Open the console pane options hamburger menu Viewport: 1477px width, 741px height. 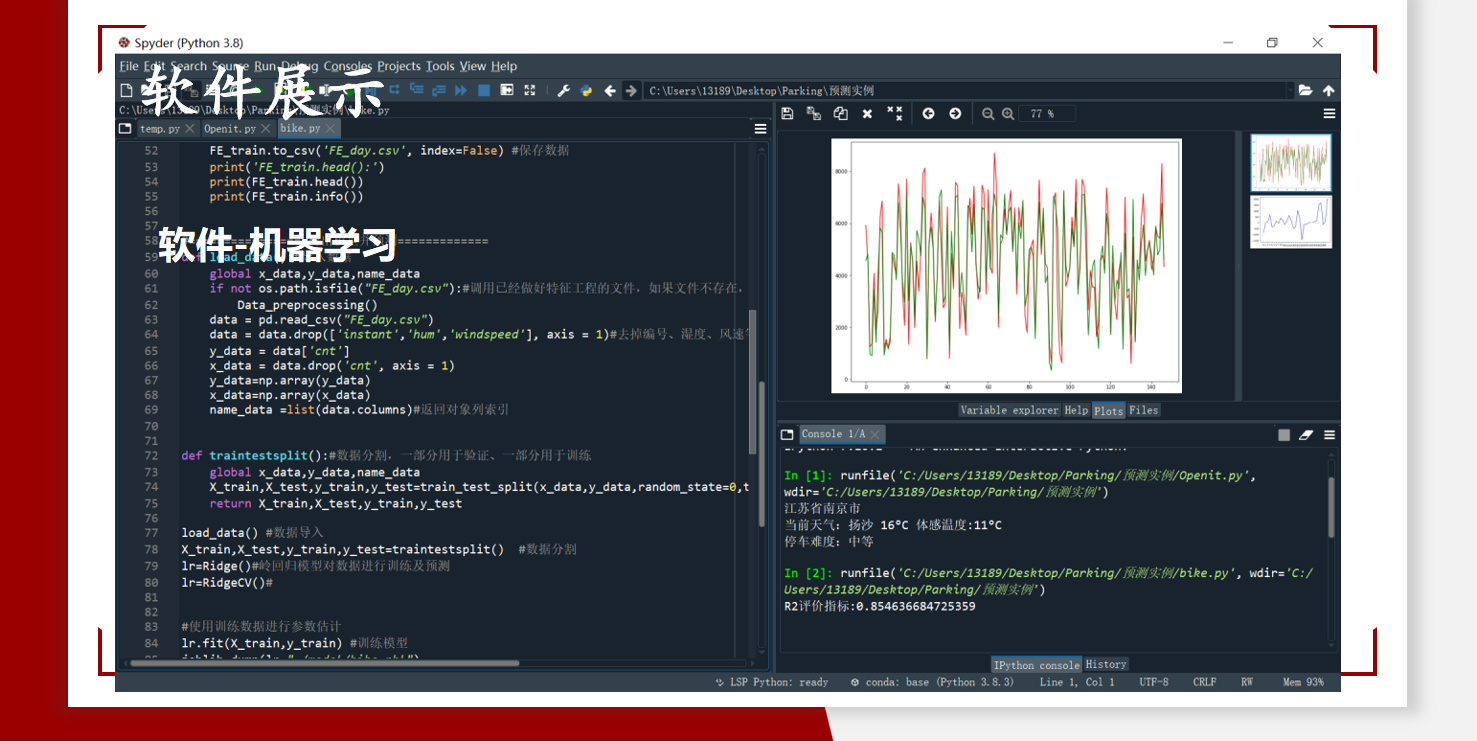[x=1329, y=435]
